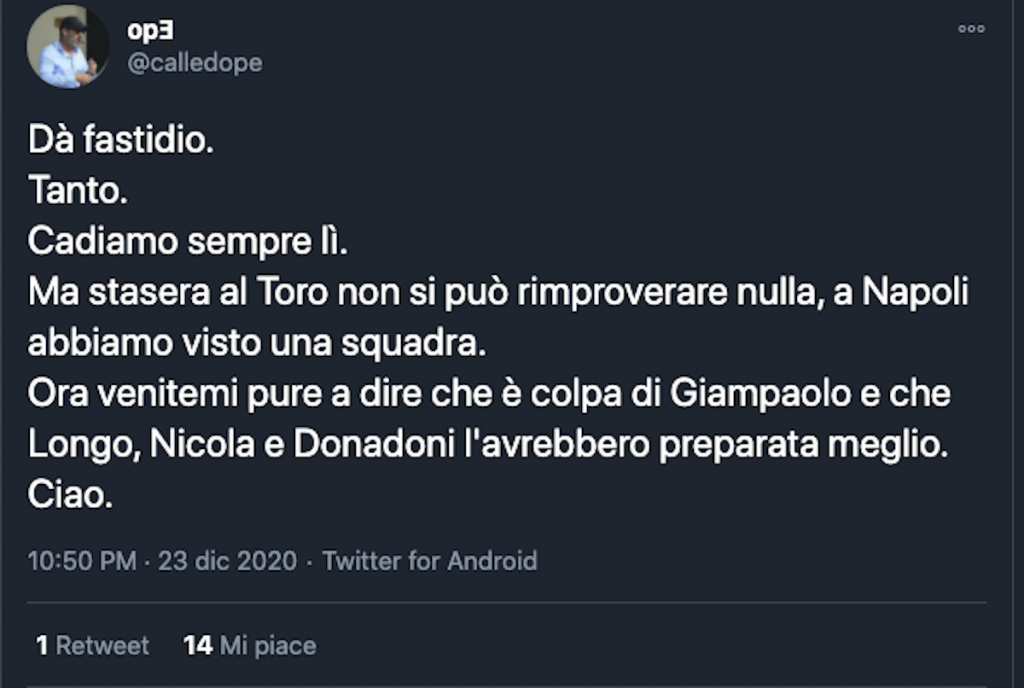Viewport: 1024px width, 688px height.
Task: Open the "Twitter for Android" source link
Action: tap(430, 561)
